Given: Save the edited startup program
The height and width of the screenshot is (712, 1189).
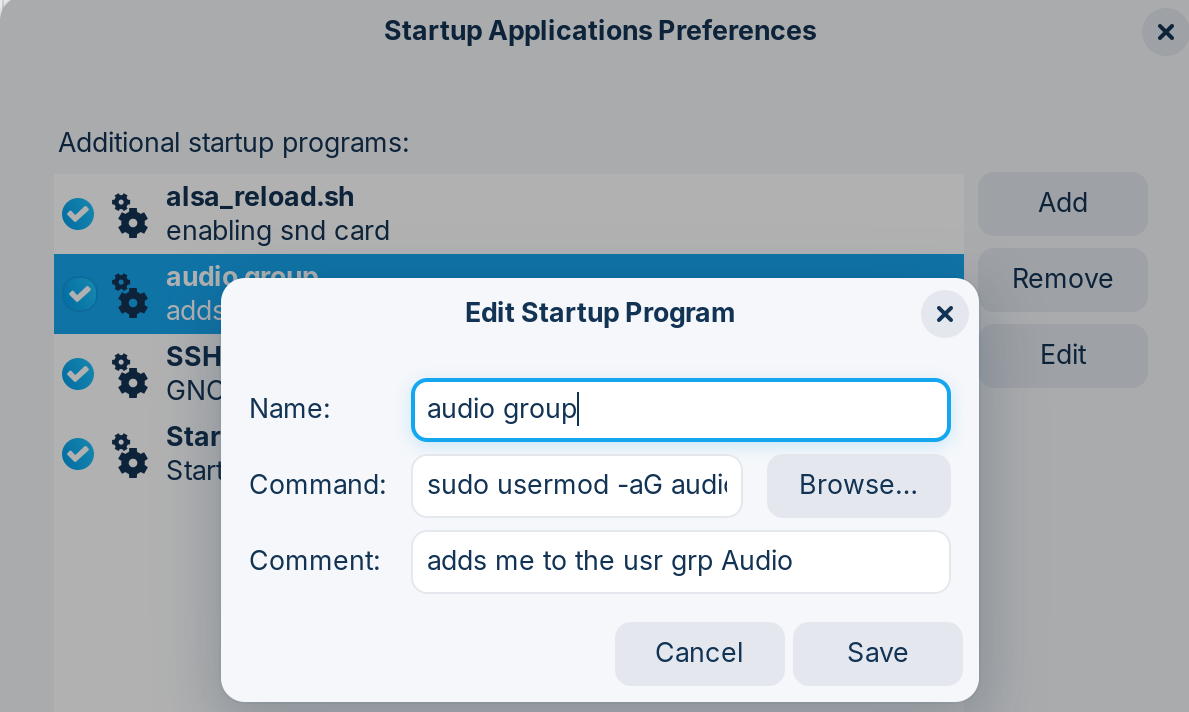Looking at the screenshot, I should [877, 653].
